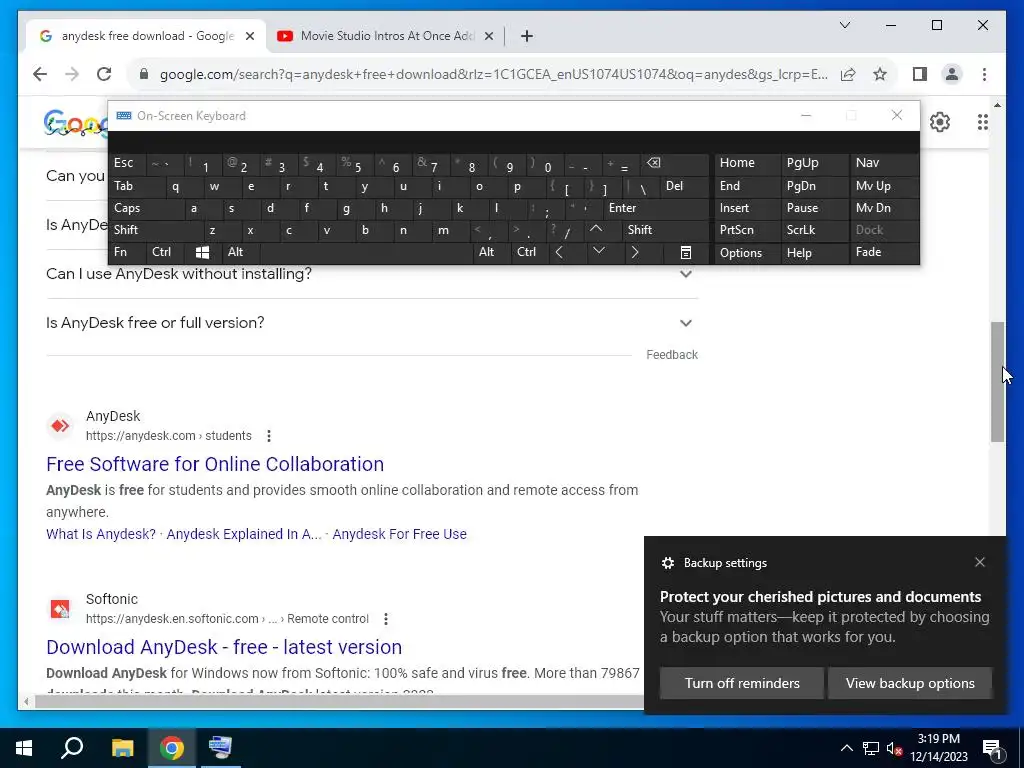Open 'Anydesk For Free Use' sitelink
The height and width of the screenshot is (768, 1024).
tap(400, 534)
